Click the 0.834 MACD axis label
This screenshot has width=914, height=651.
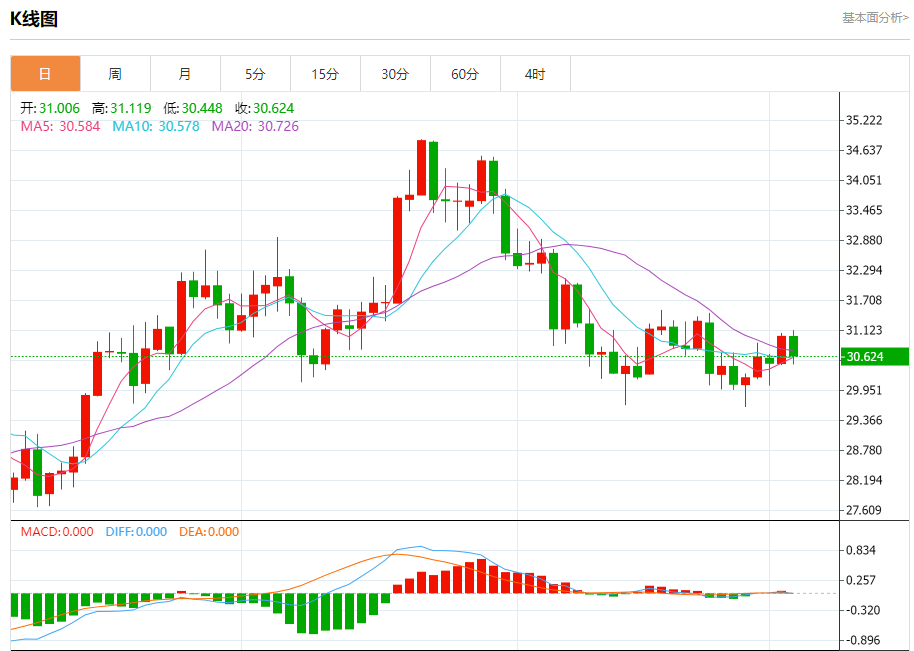pos(860,550)
